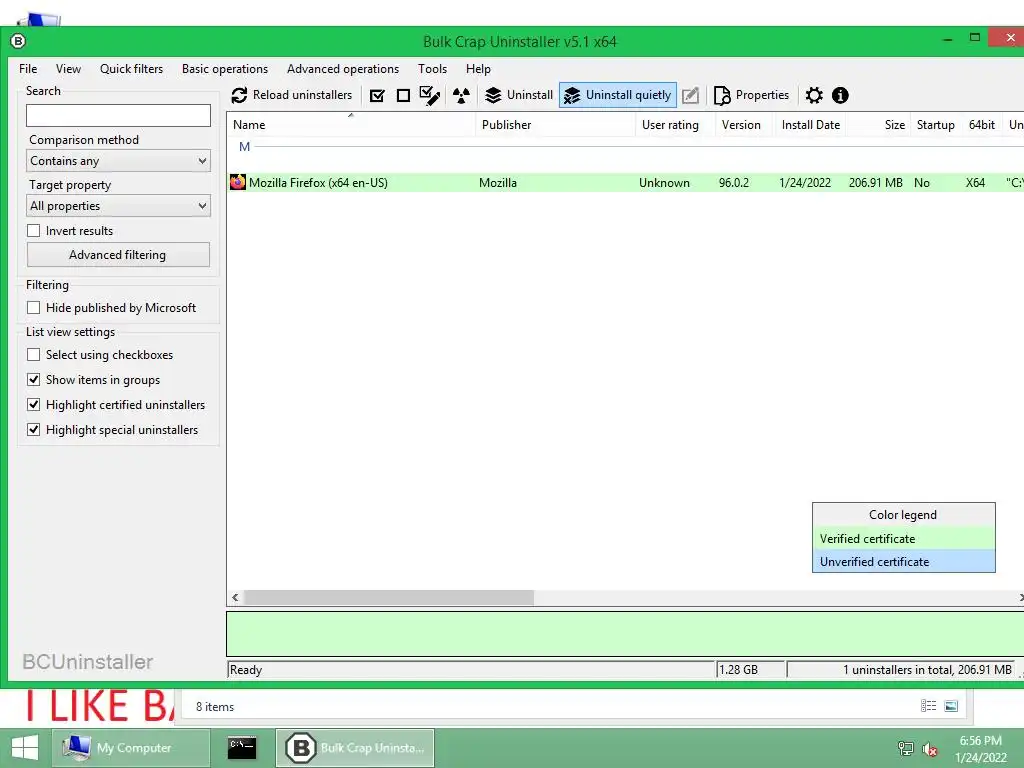This screenshot has height=768, width=1024.
Task: Open the Quick filters menu
Action: [x=131, y=69]
